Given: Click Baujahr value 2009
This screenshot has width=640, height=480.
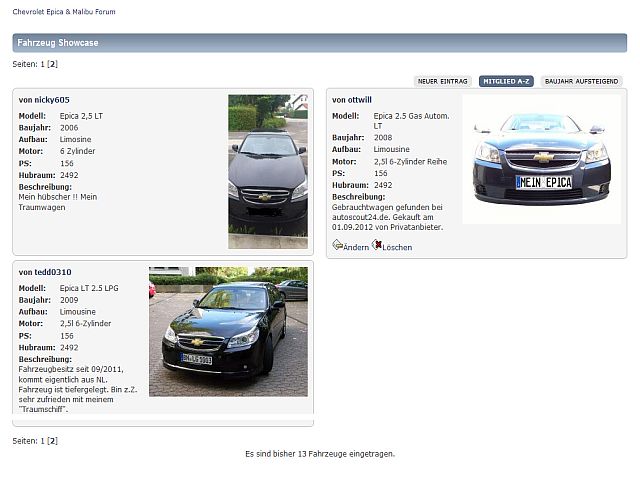Looking at the screenshot, I should tap(69, 300).
